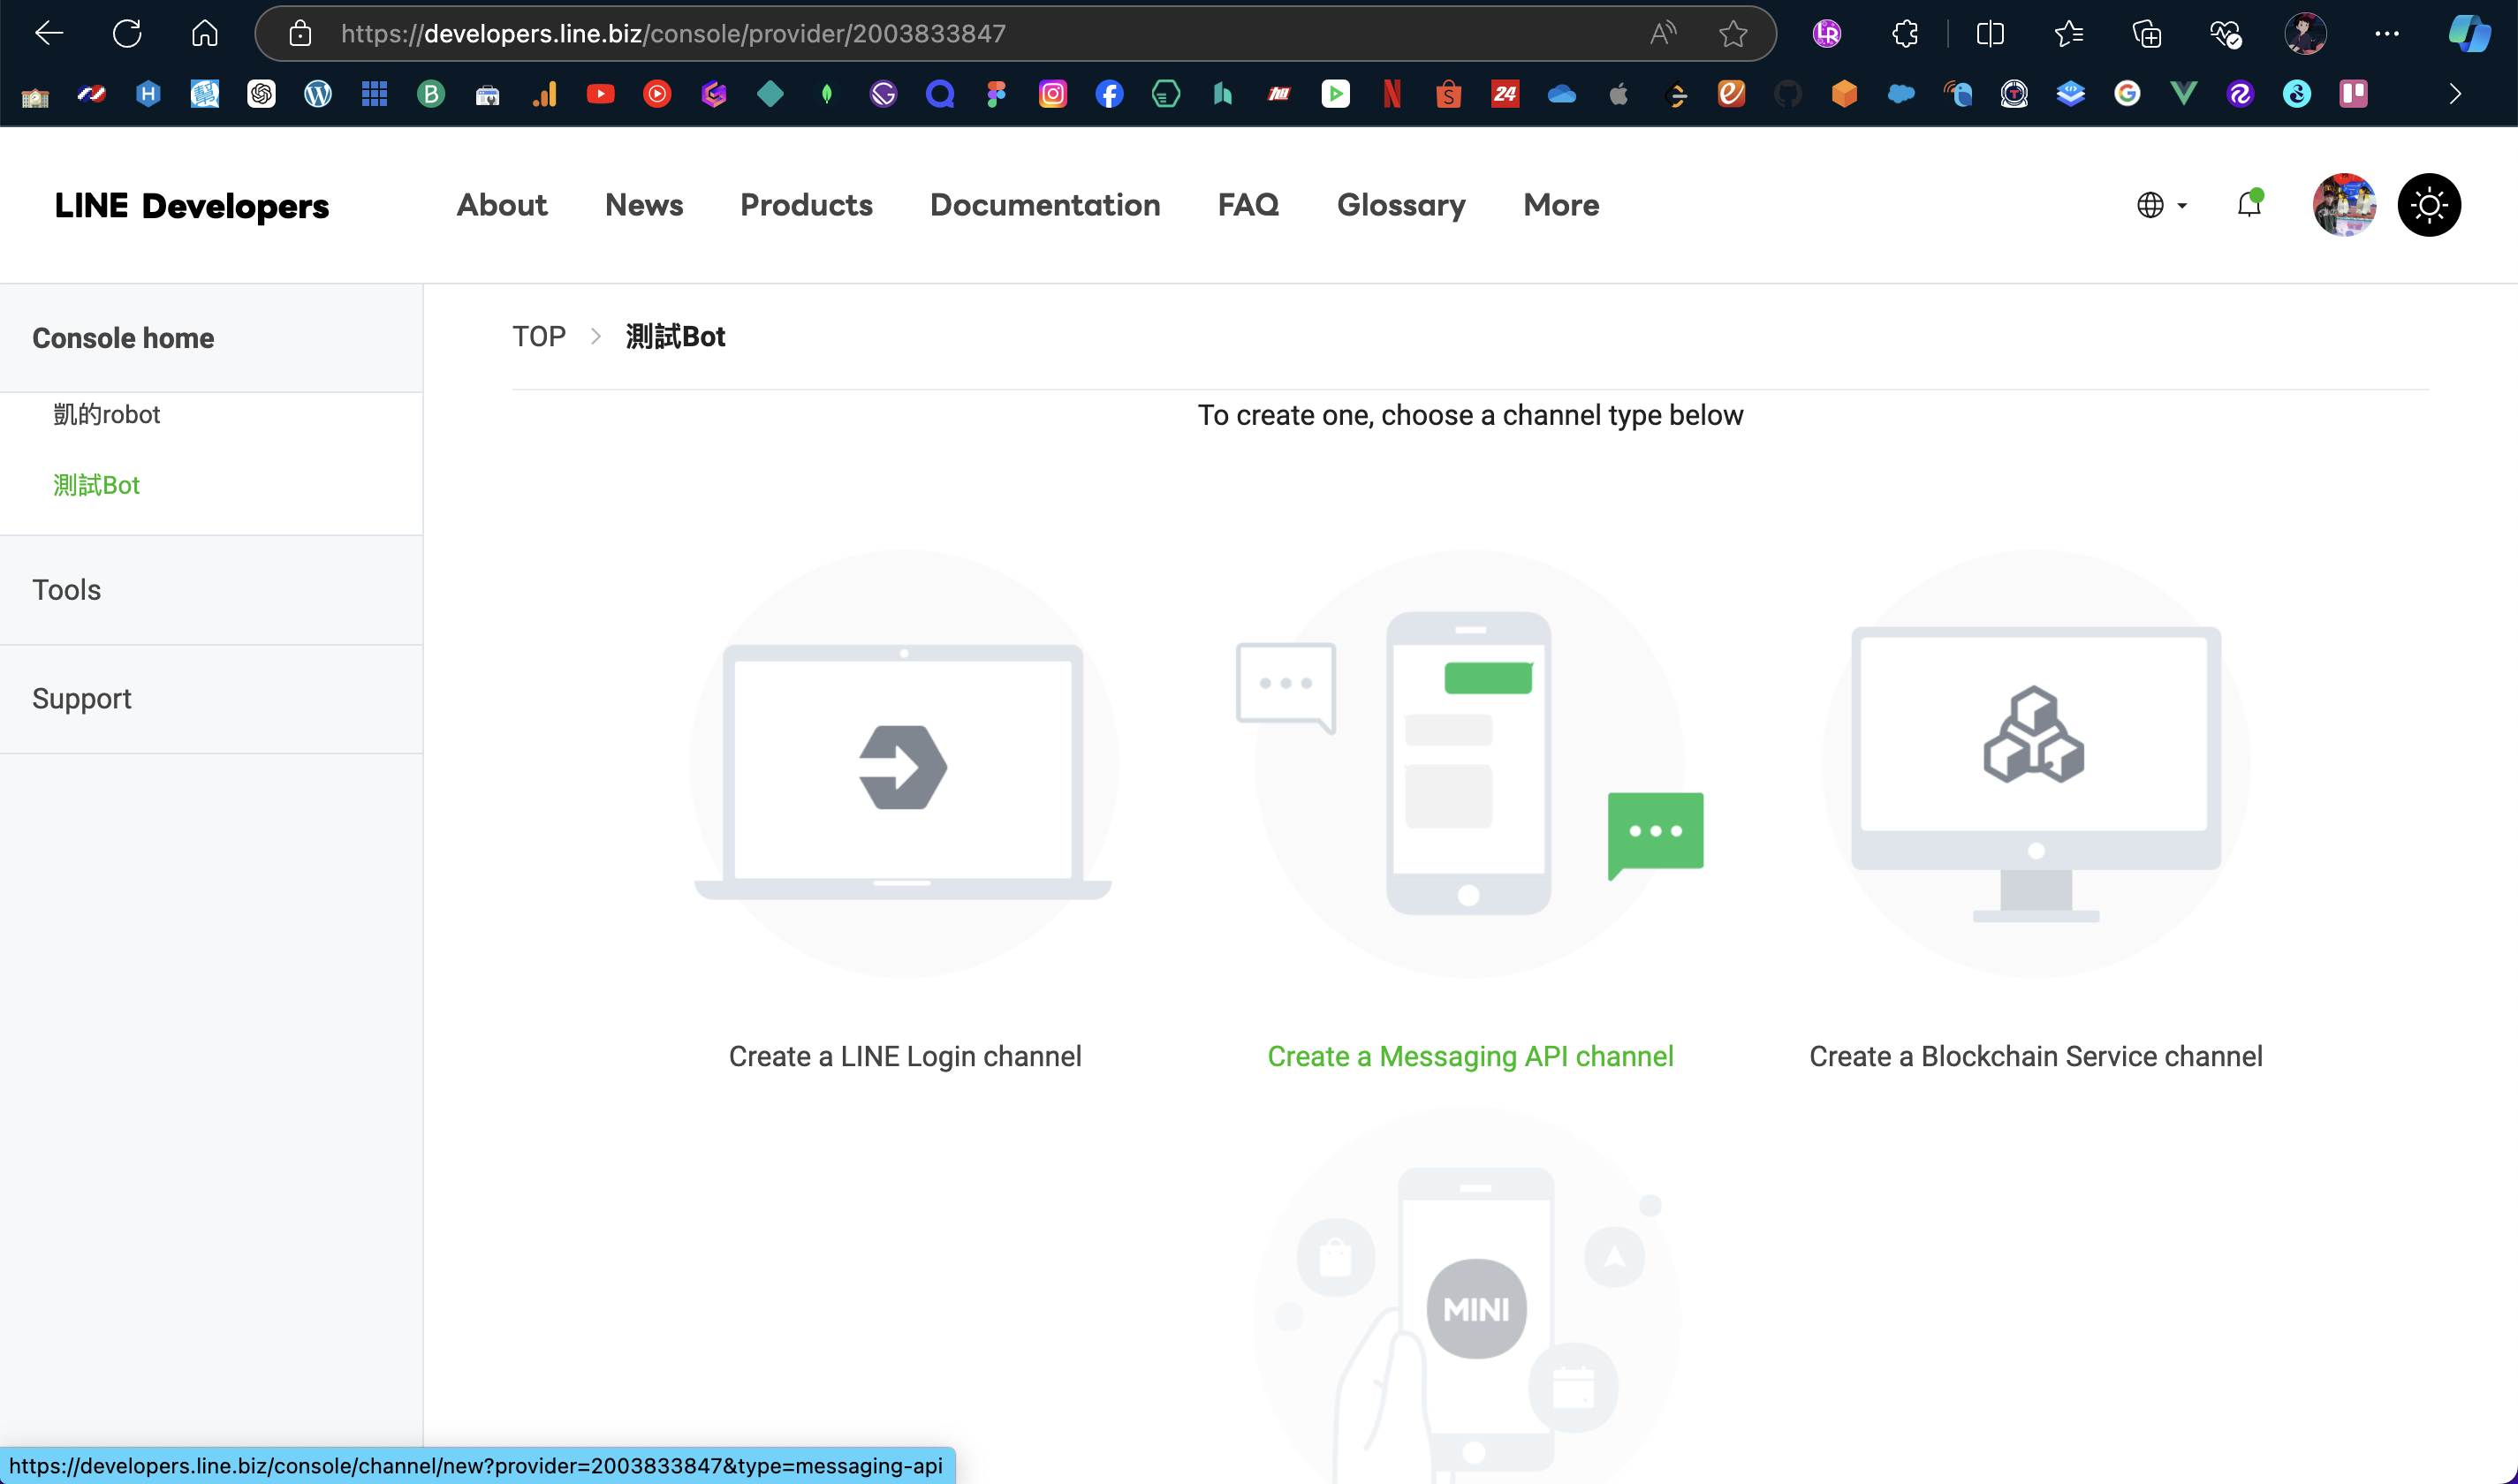
Task: Click the notification bell icon
Action: [2248, 205]
